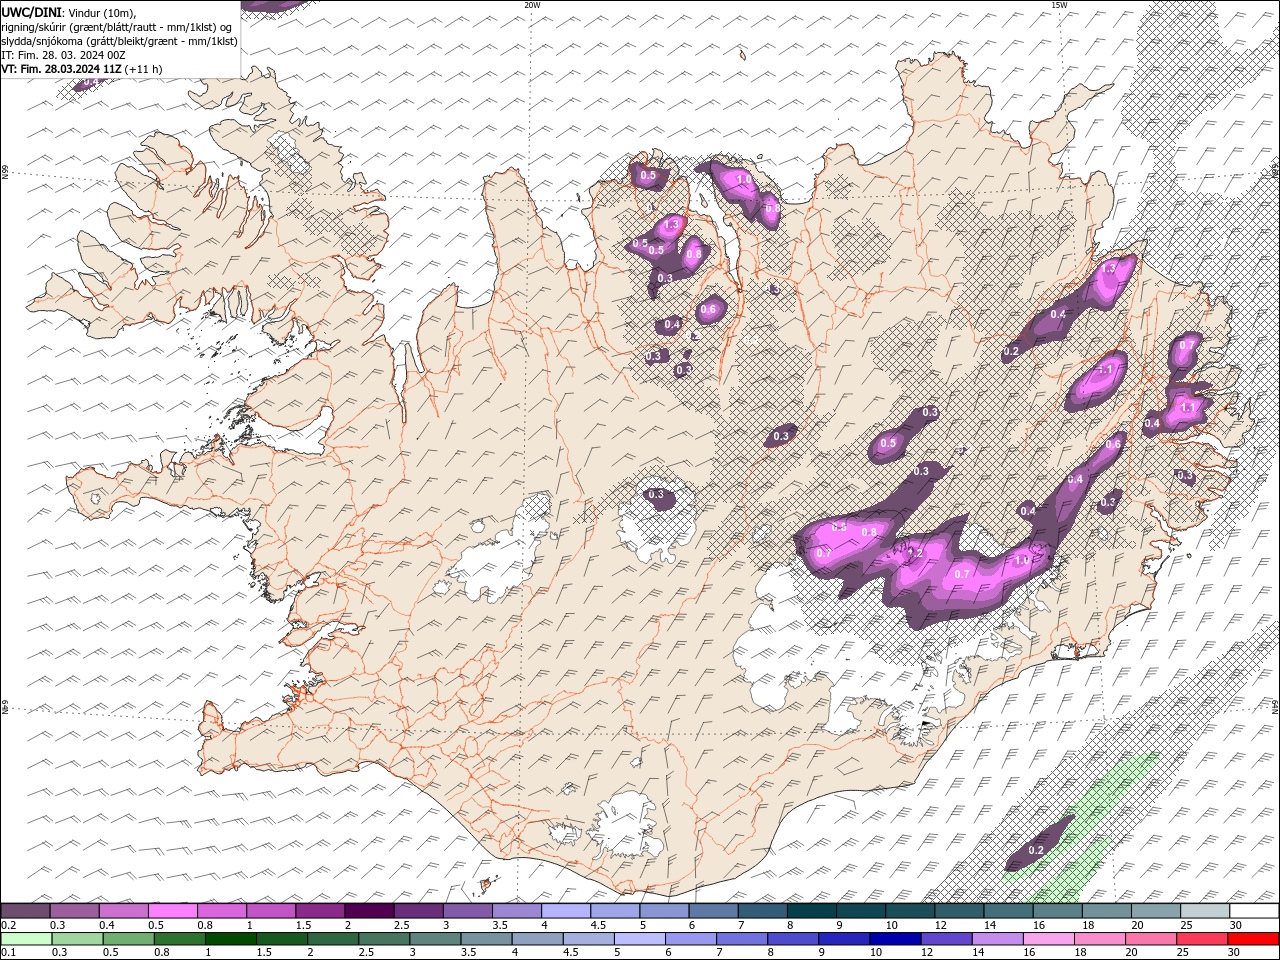The width and height of the screenshot is (1280, 960).
Task: Select the bright pink 0.5 swatch in the purple legend row
Action: click(173, 911)
